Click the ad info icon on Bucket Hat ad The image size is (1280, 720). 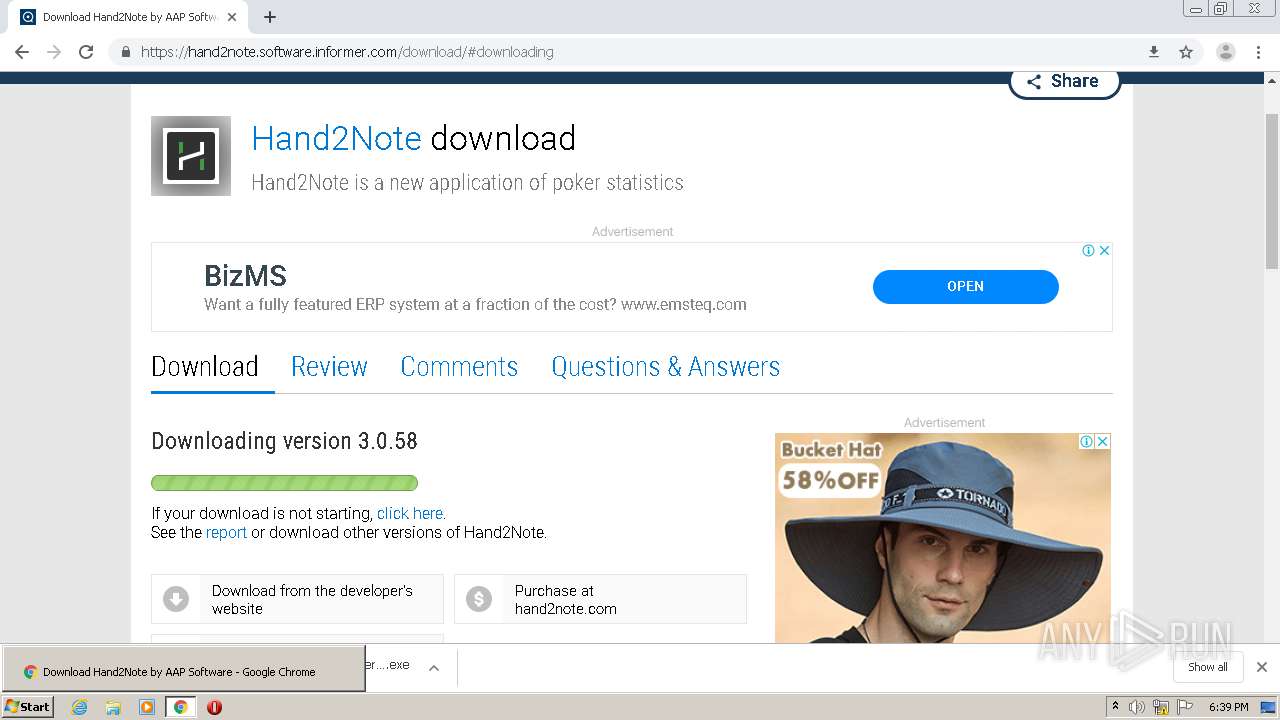[x=1086, y=441]
